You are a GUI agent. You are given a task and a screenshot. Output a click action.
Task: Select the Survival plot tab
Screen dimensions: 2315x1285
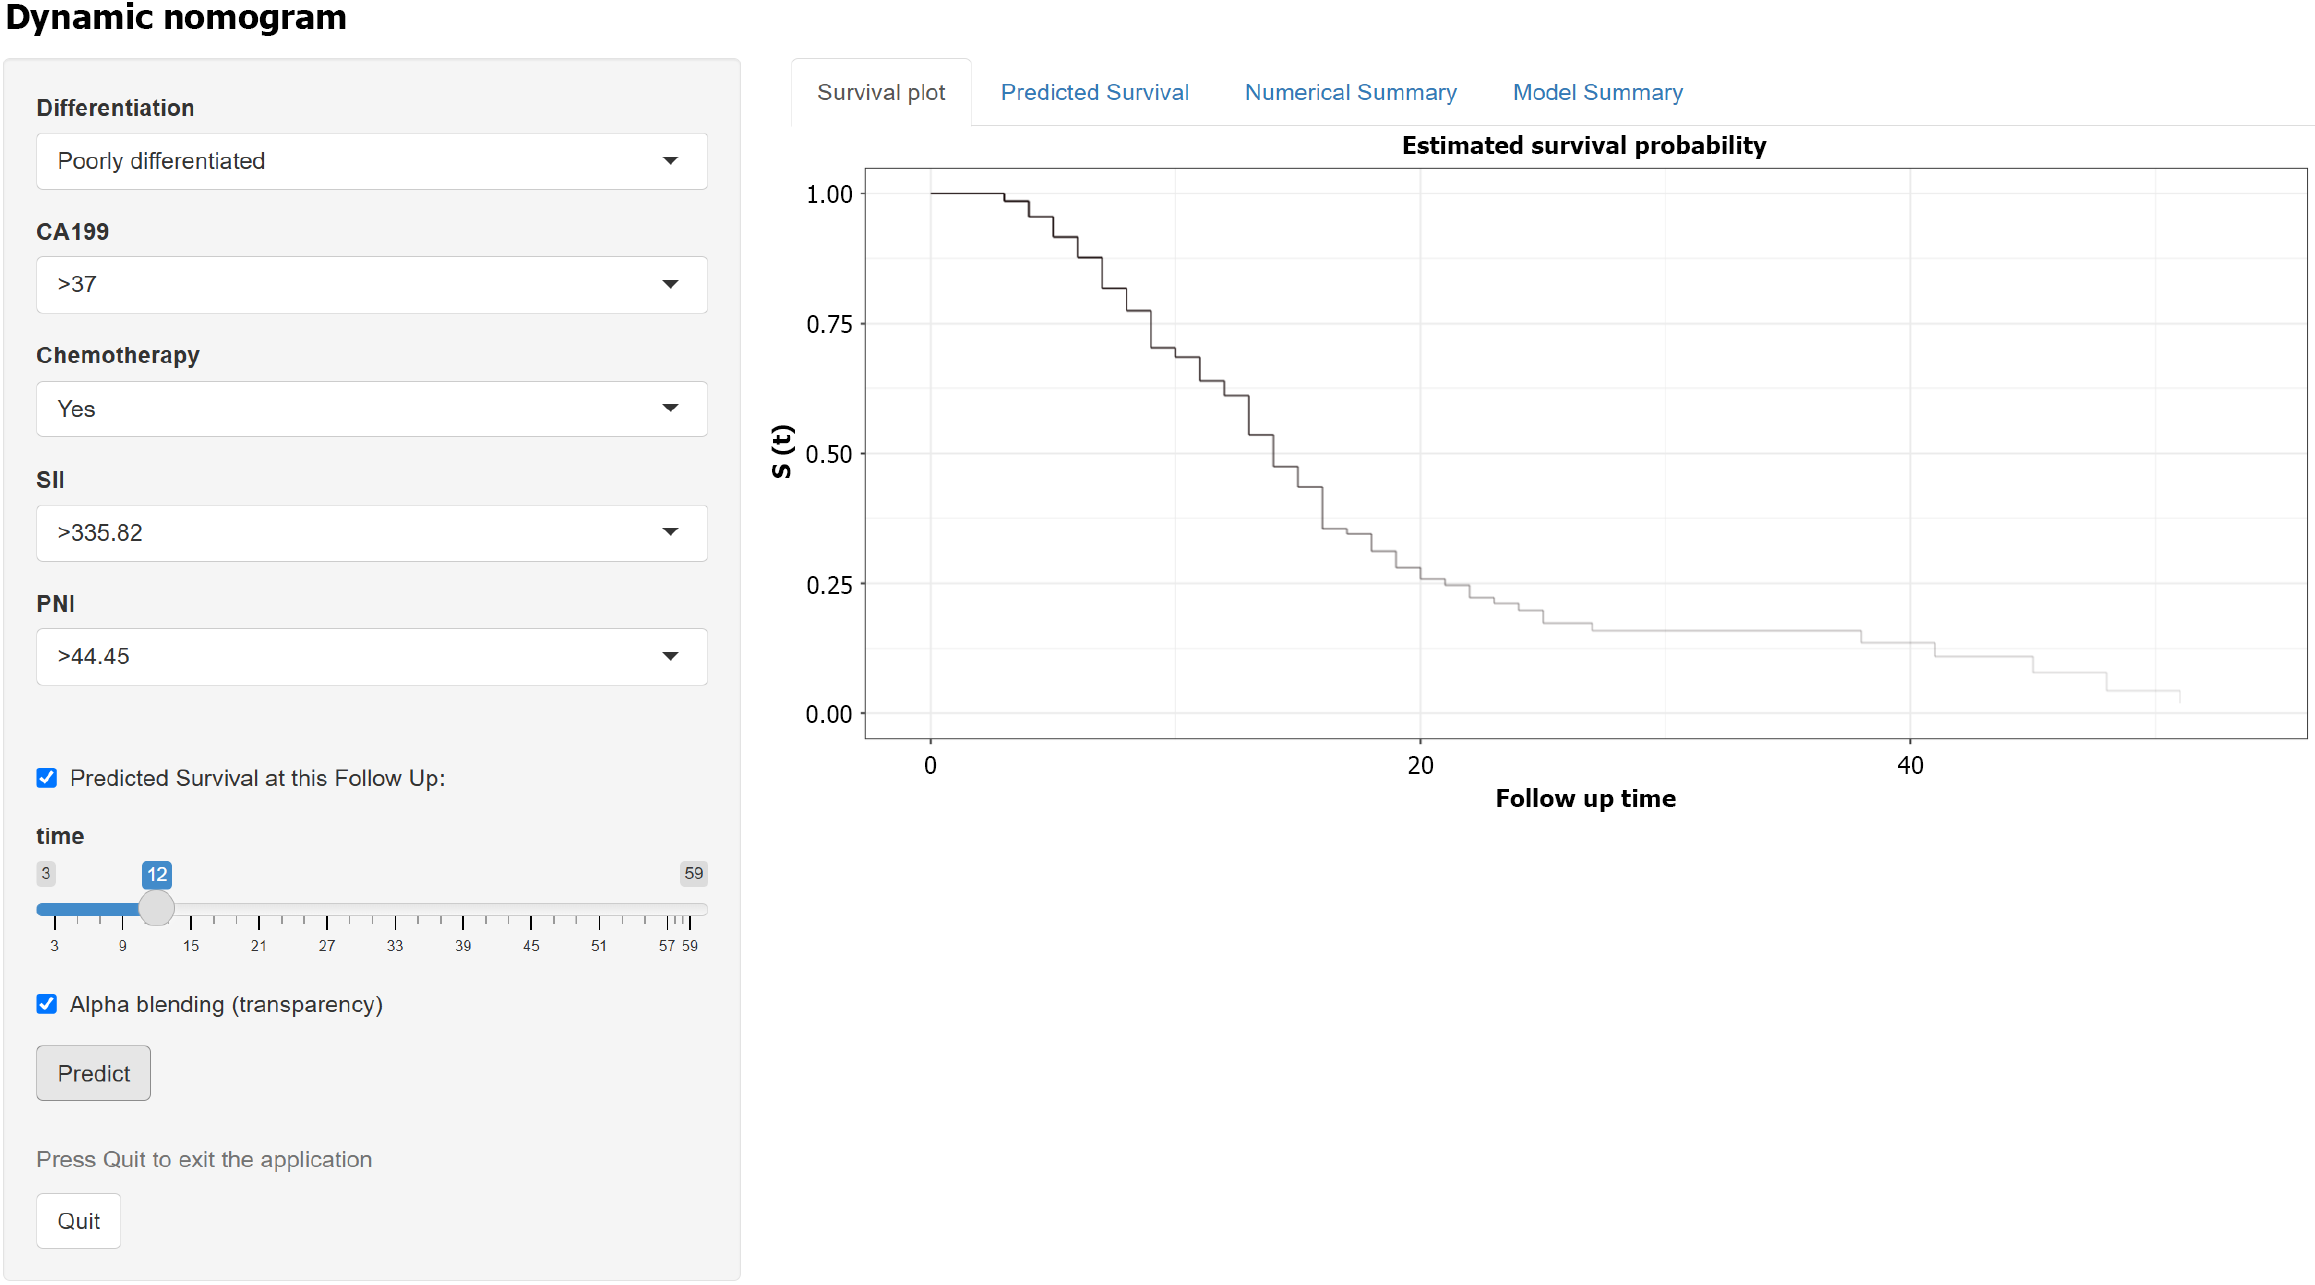click(880, 92)
